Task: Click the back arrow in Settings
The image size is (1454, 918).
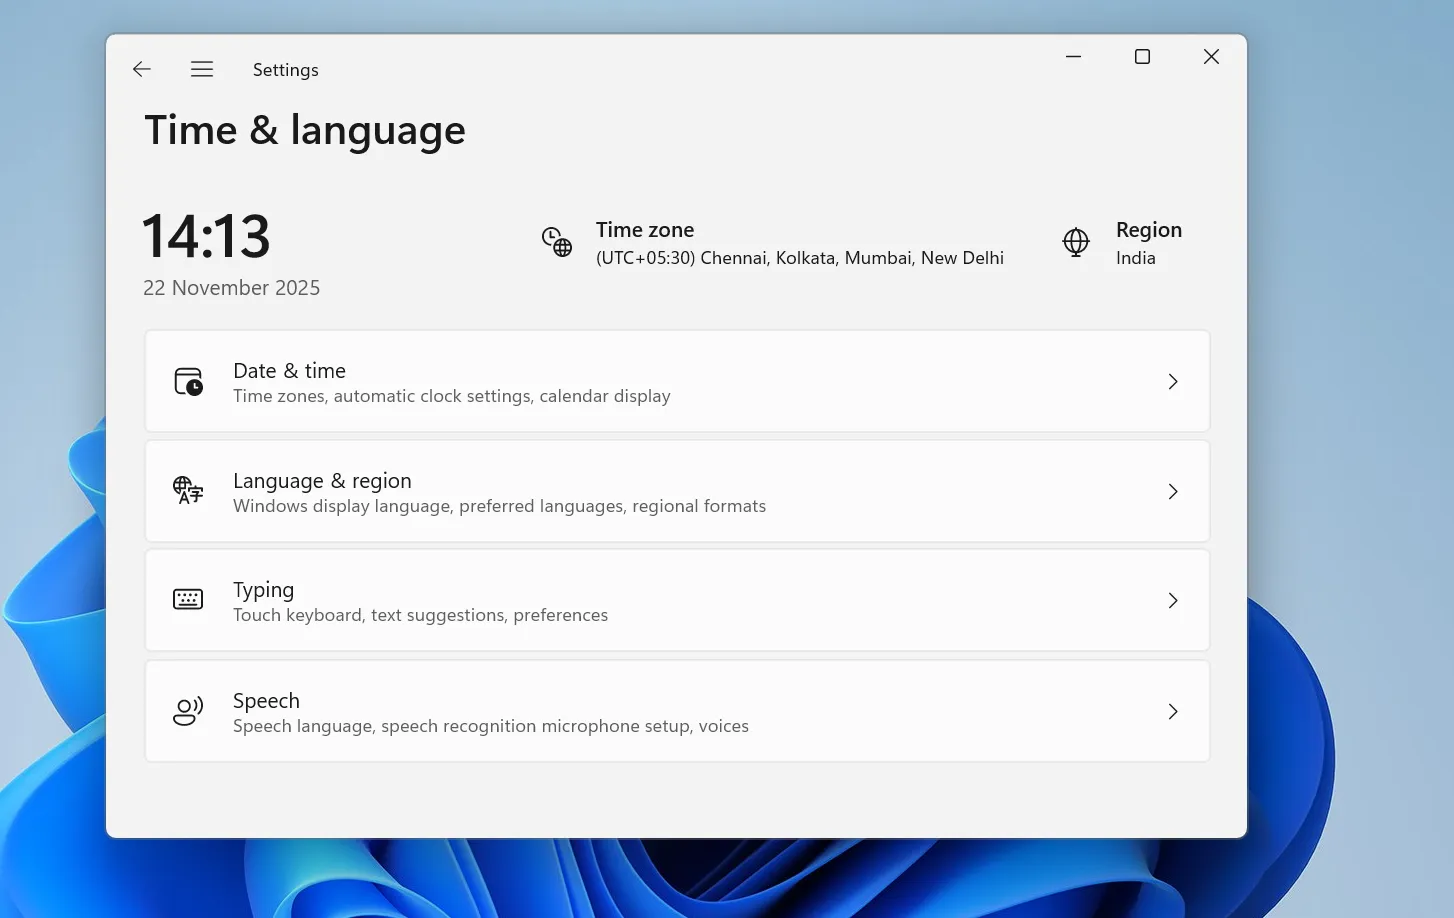Action: [x=142, y=69]
